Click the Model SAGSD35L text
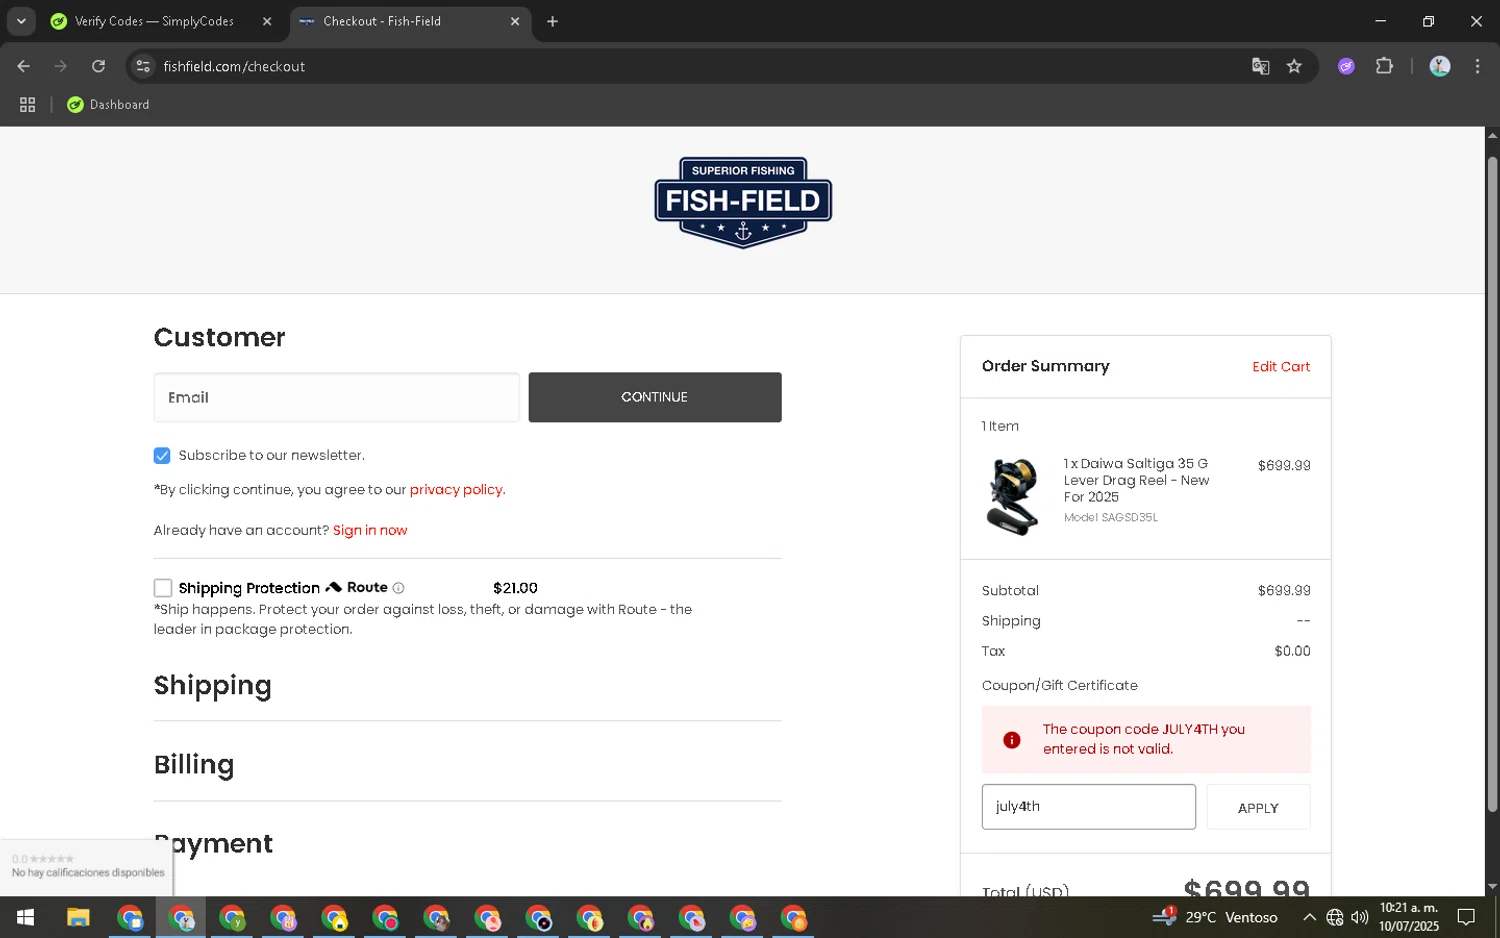The height and width of the screenshot is (938, 1500). click(1110, 517)
